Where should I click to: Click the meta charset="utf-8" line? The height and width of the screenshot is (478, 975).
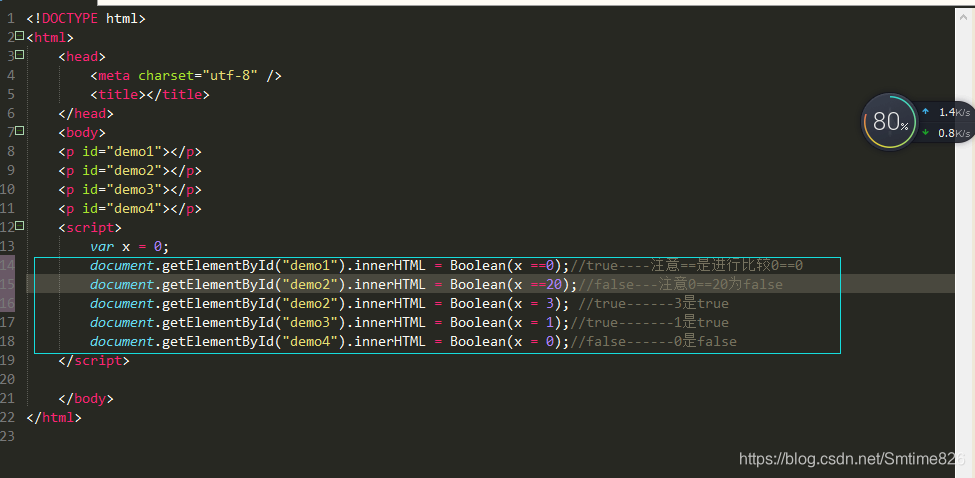coord(186,76)
